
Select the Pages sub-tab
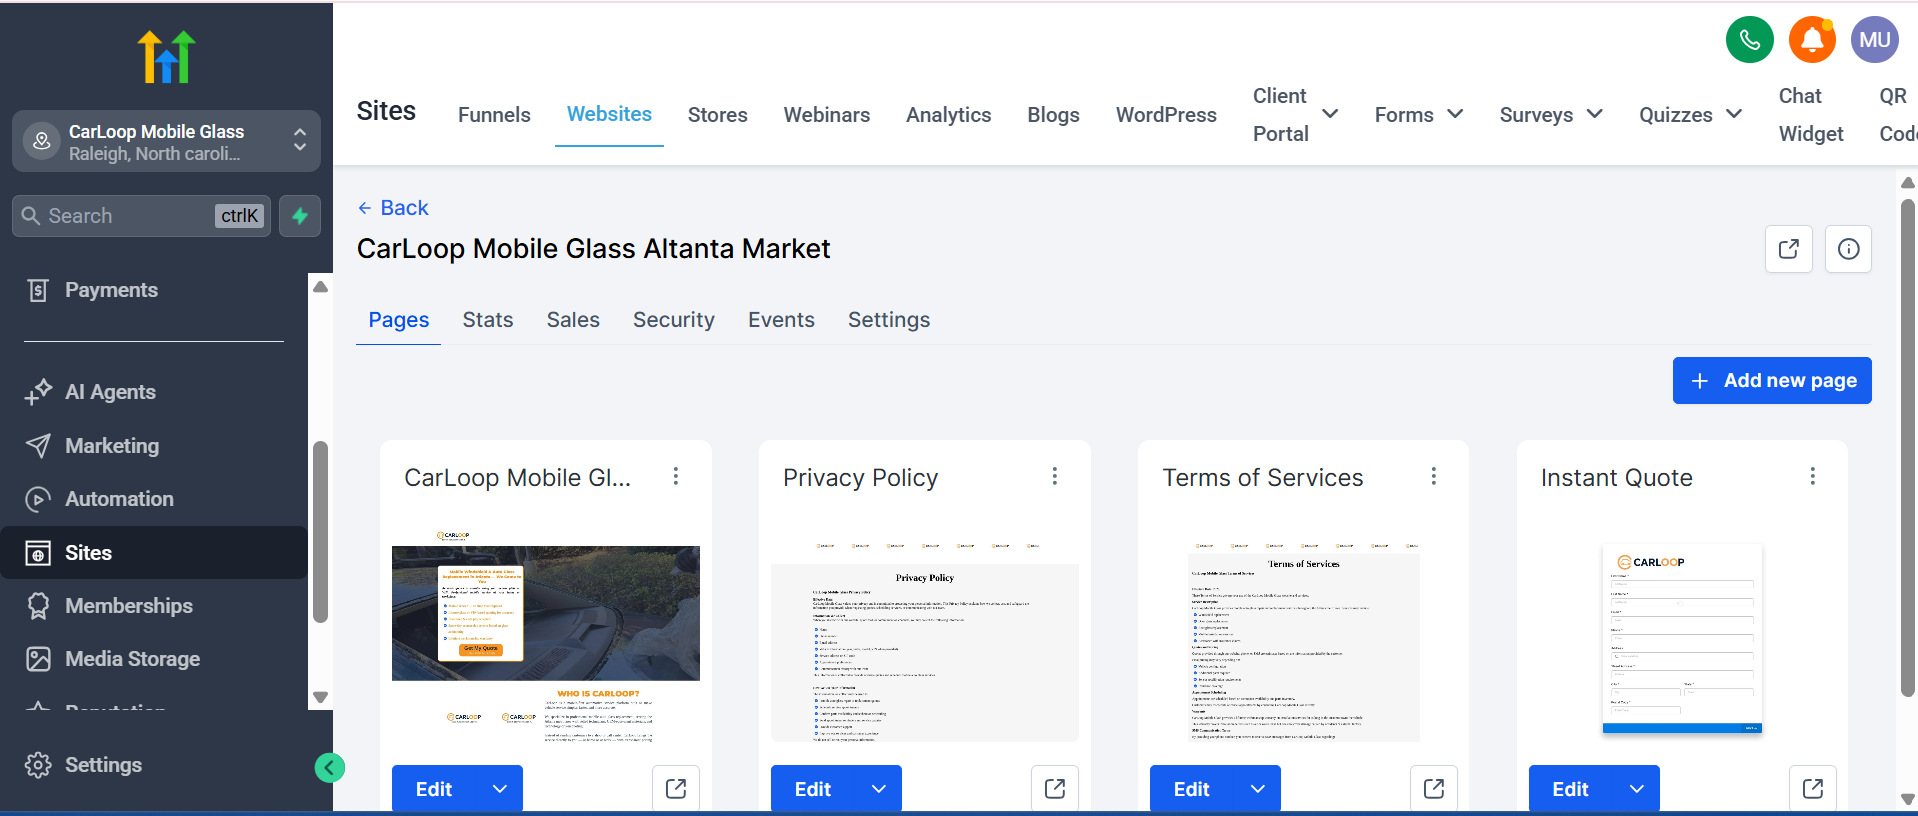pos(398,320)
